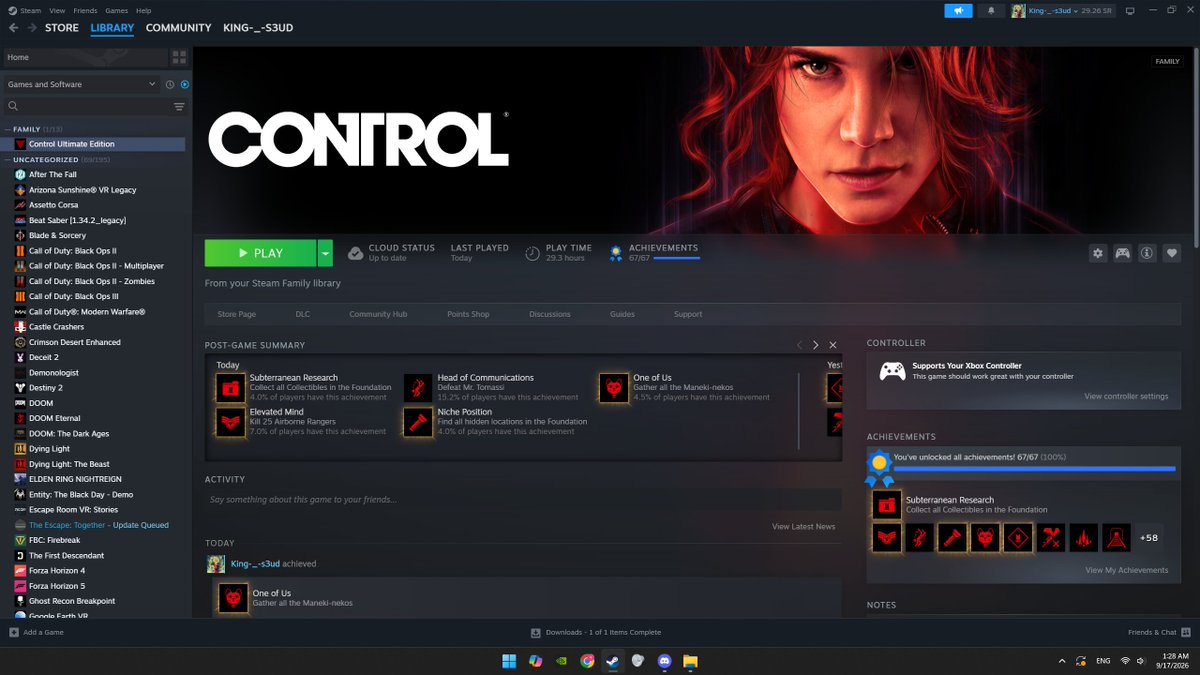Go back with the navigation back arrow
This screenshot has width=1200, height=675.
click(14, 28)
